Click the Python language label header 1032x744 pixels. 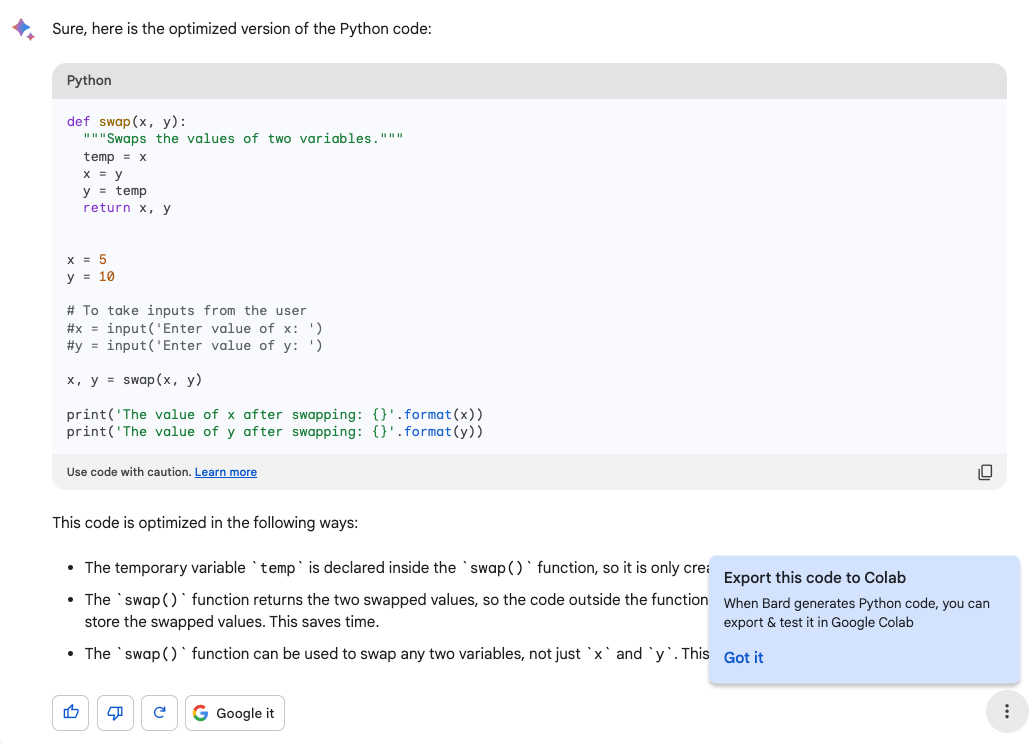coord(89,80)
